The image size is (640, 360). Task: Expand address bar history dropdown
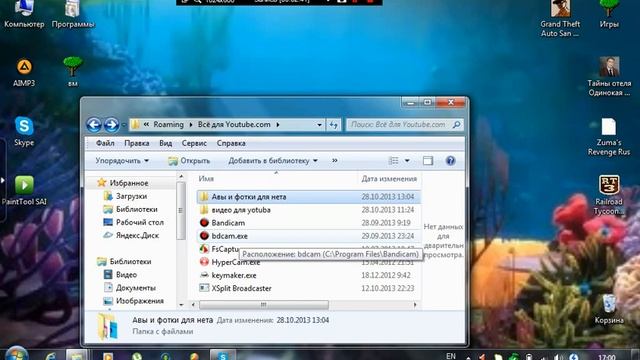[x=320, y=125]
